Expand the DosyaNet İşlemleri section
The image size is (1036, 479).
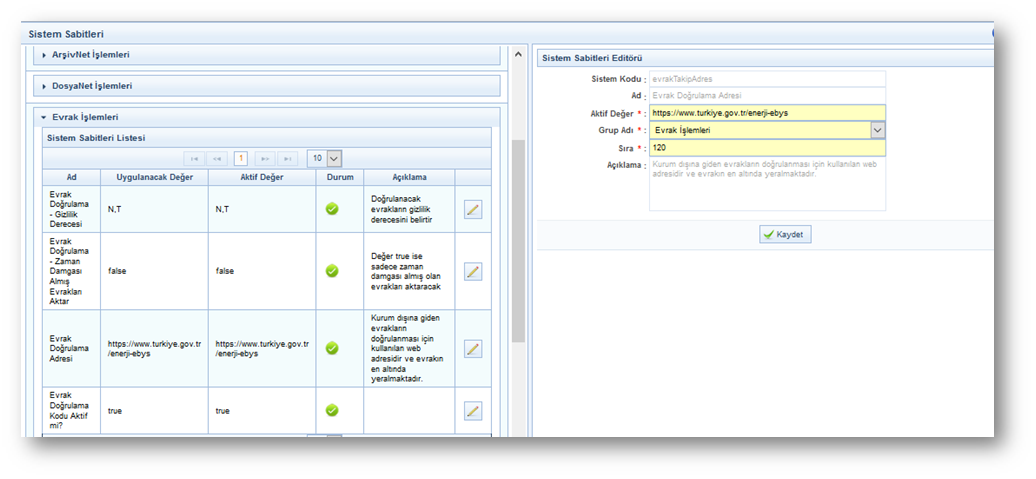(92, 86)
